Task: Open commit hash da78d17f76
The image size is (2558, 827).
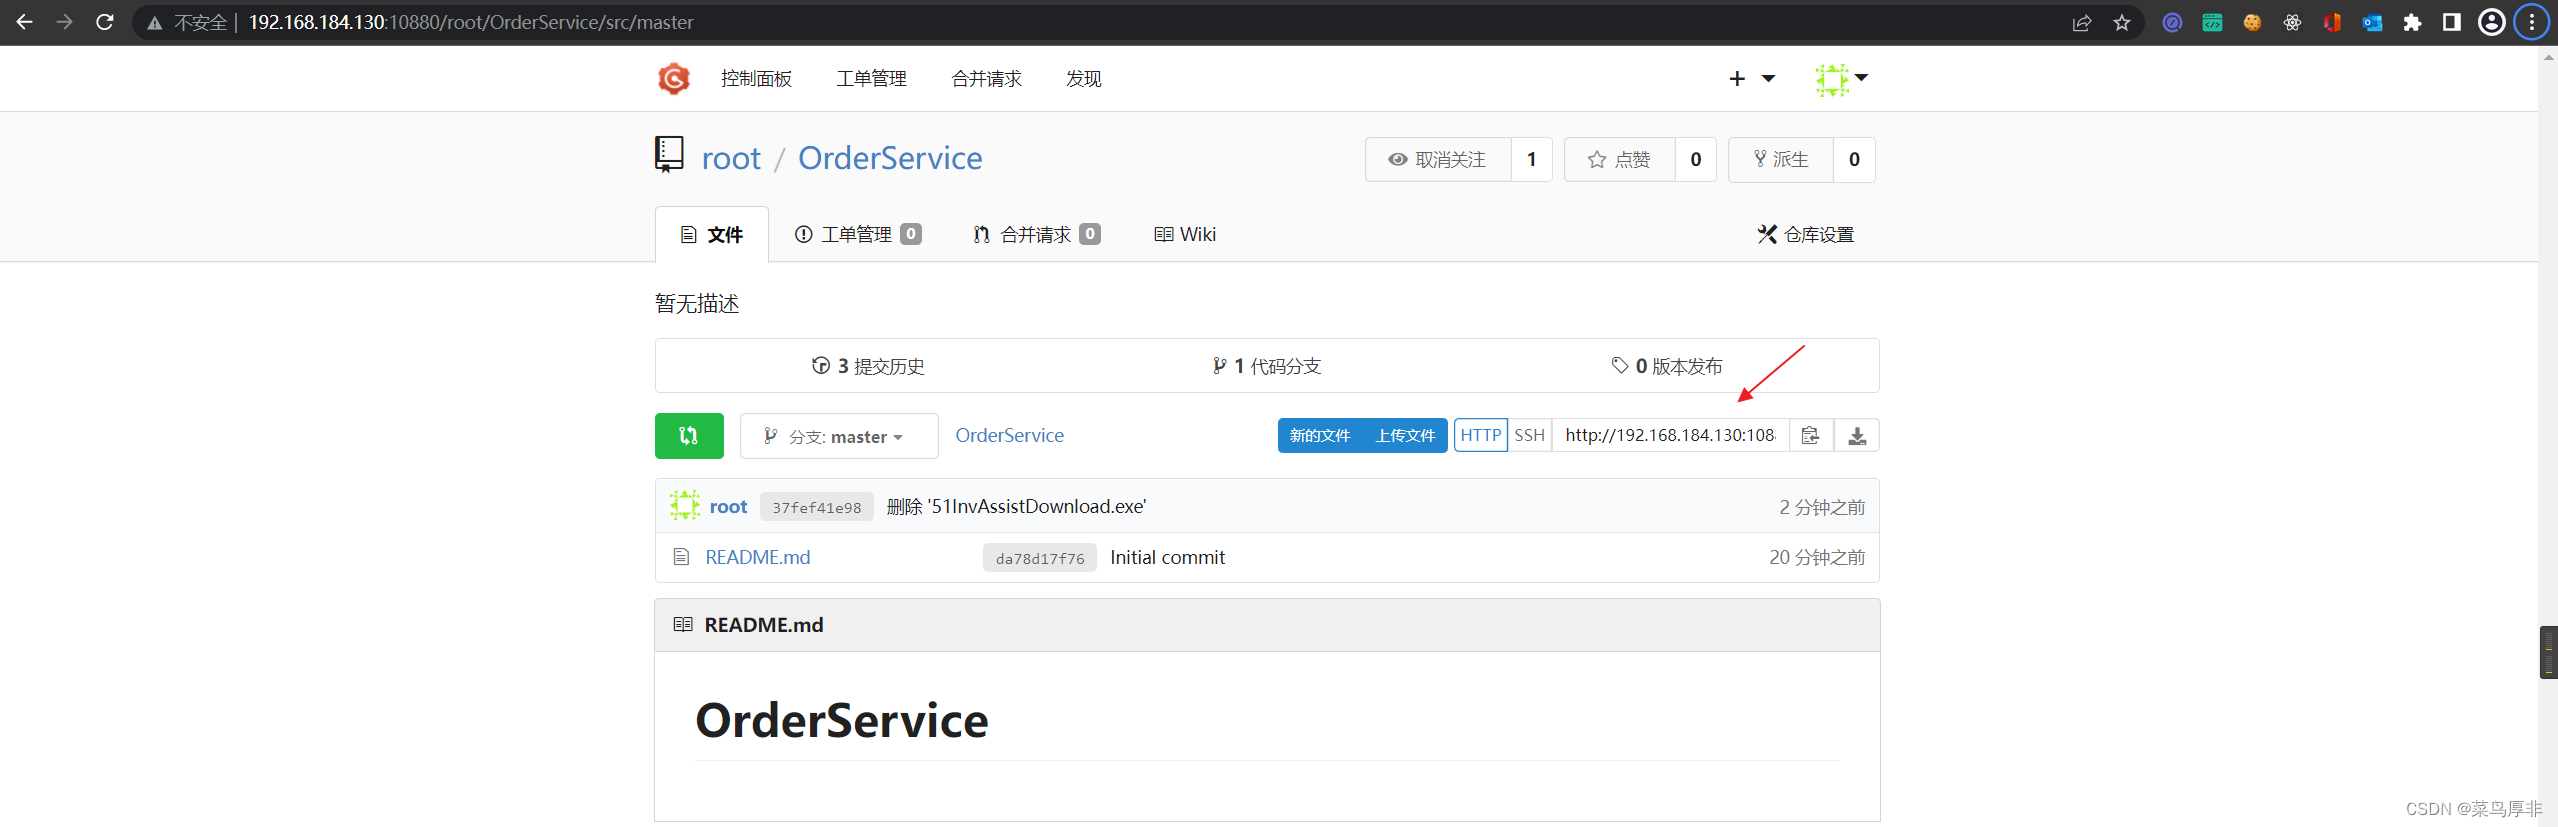Action: pos(1040,558)
